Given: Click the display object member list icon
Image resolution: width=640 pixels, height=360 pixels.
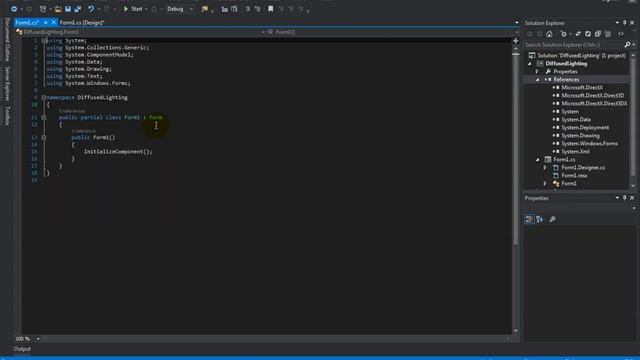Looking at the screenshot, I should [224, 9].
